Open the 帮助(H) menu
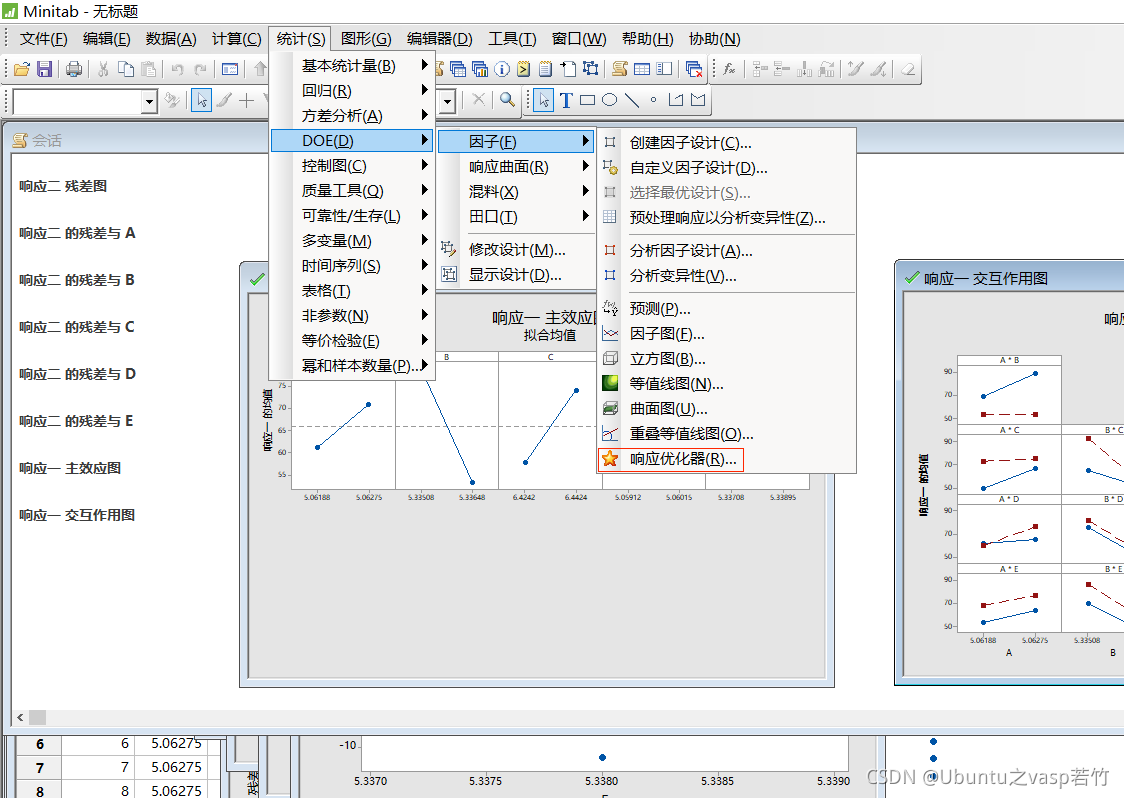The width and height of the screenshot is (1124, 798). tap(647, 39)
